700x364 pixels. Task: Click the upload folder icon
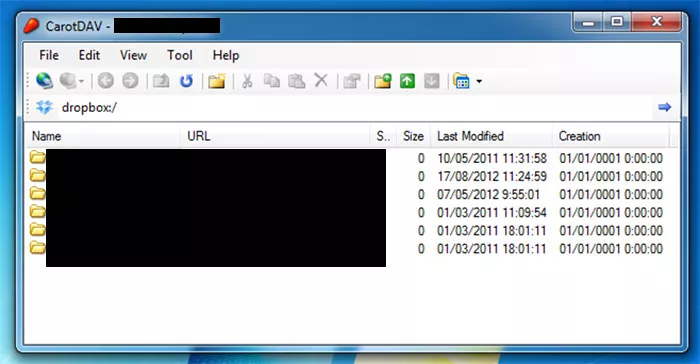point(383,81)
